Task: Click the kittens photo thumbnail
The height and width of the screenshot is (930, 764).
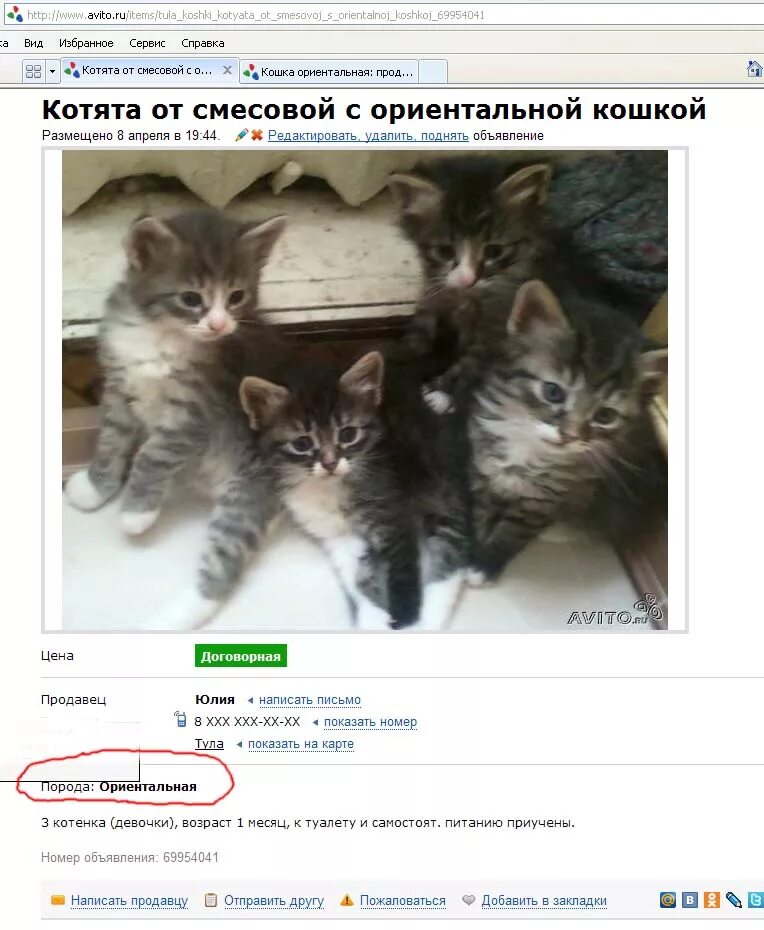Action: 365,390
